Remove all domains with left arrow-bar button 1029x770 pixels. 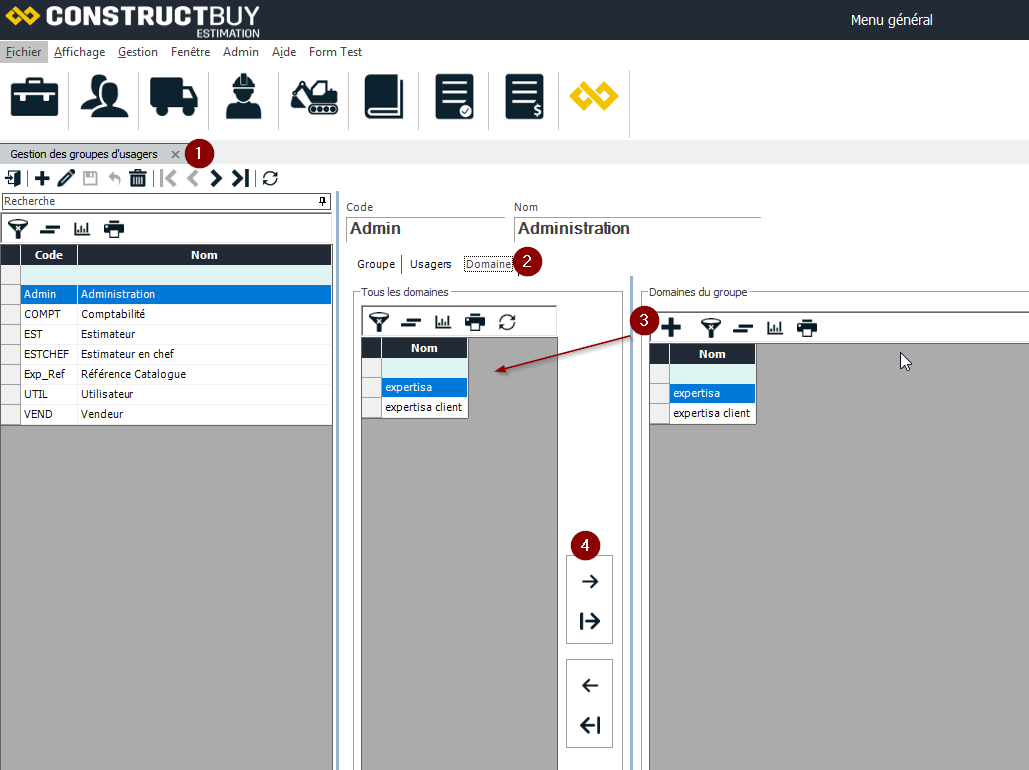click(x=590, y=726)
